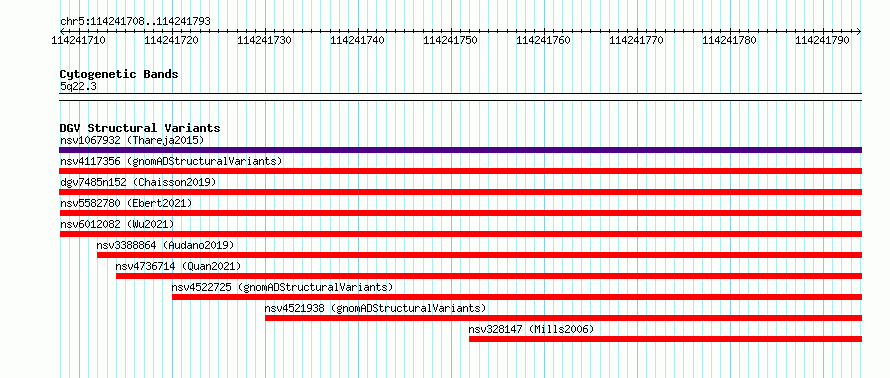Click the red bar under nsv3388864
The height and width of the screenshot is (378, 890).
coord(480,255)
